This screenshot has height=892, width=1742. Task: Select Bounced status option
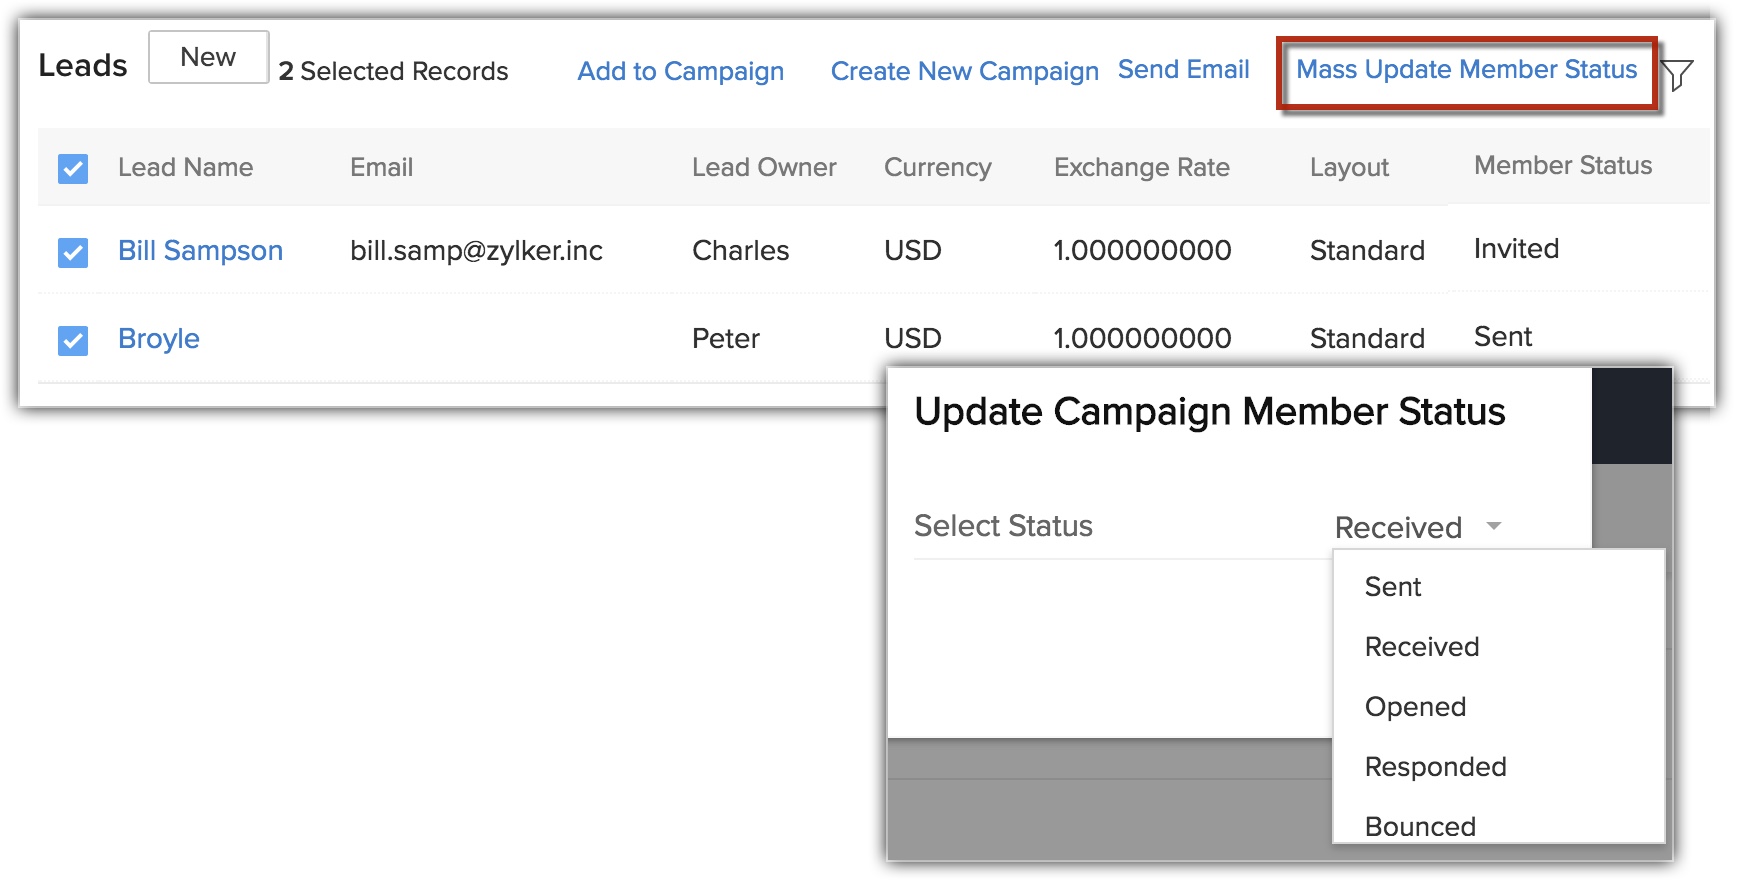click(1420, 826)
